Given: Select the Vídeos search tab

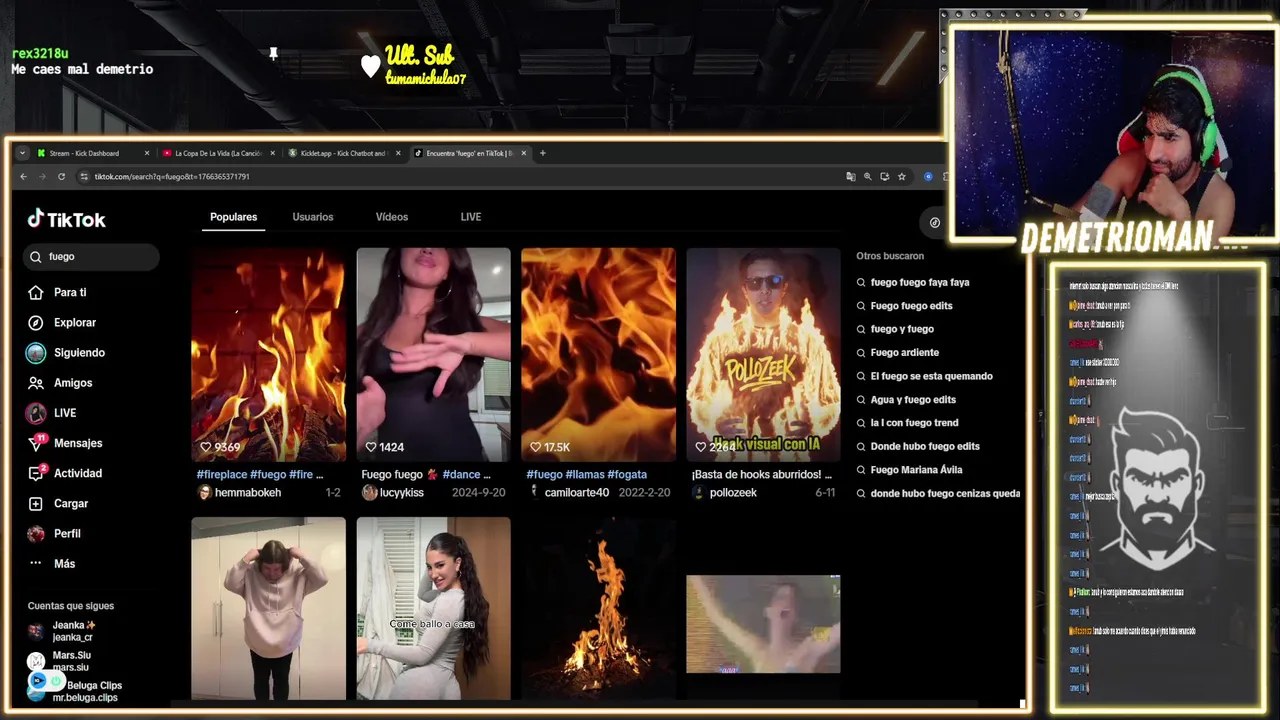Looking at the screenshot, I should tap(392, 217).
